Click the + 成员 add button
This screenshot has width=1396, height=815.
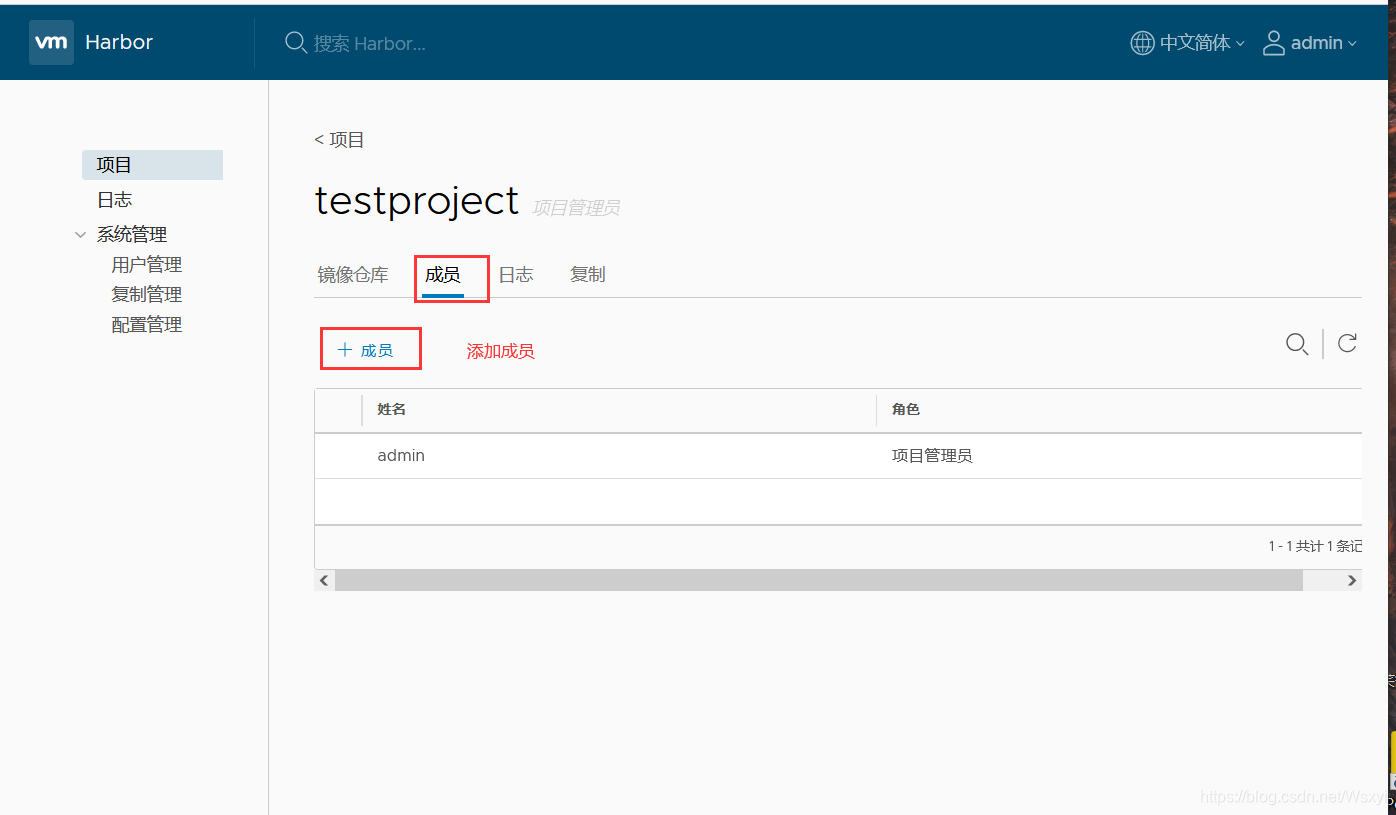point(366,350)
